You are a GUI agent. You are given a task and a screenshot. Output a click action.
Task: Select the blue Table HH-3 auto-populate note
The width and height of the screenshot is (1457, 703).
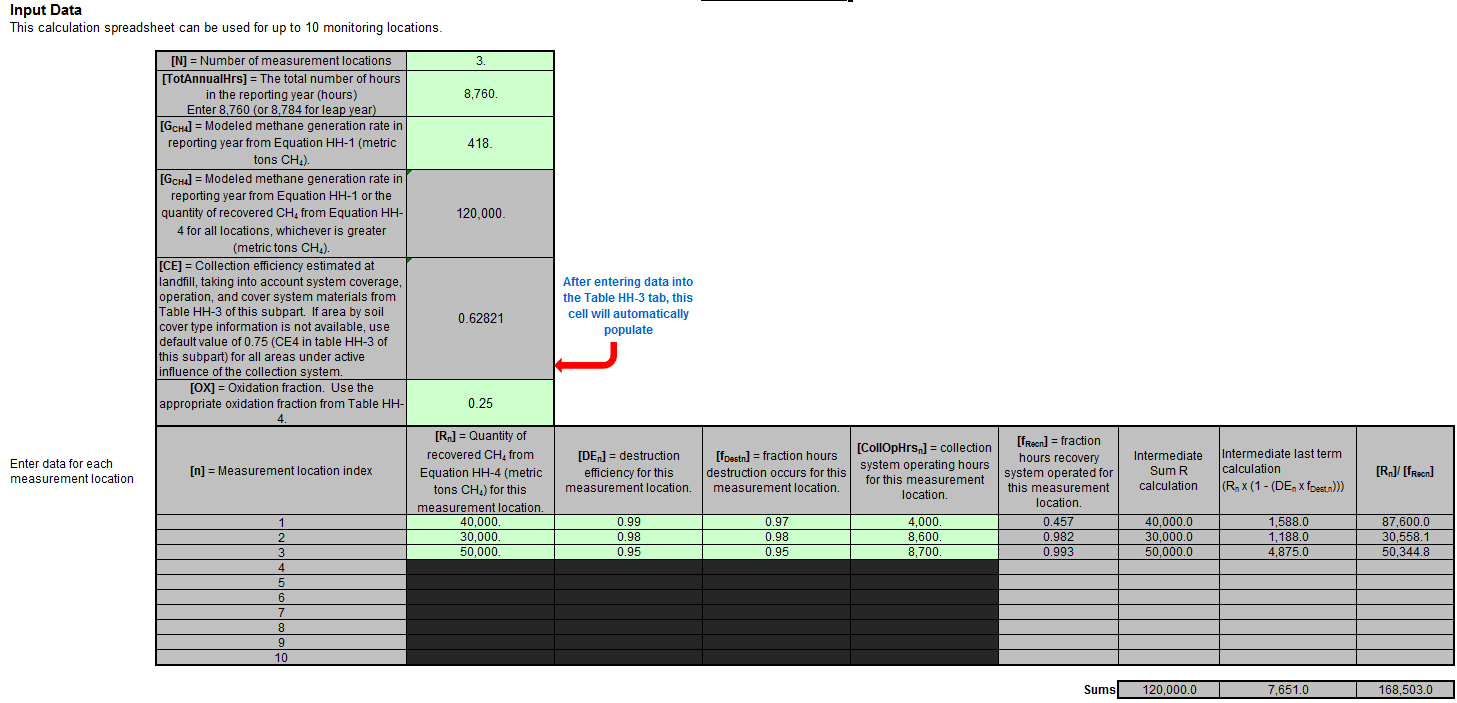click(628, 306)
